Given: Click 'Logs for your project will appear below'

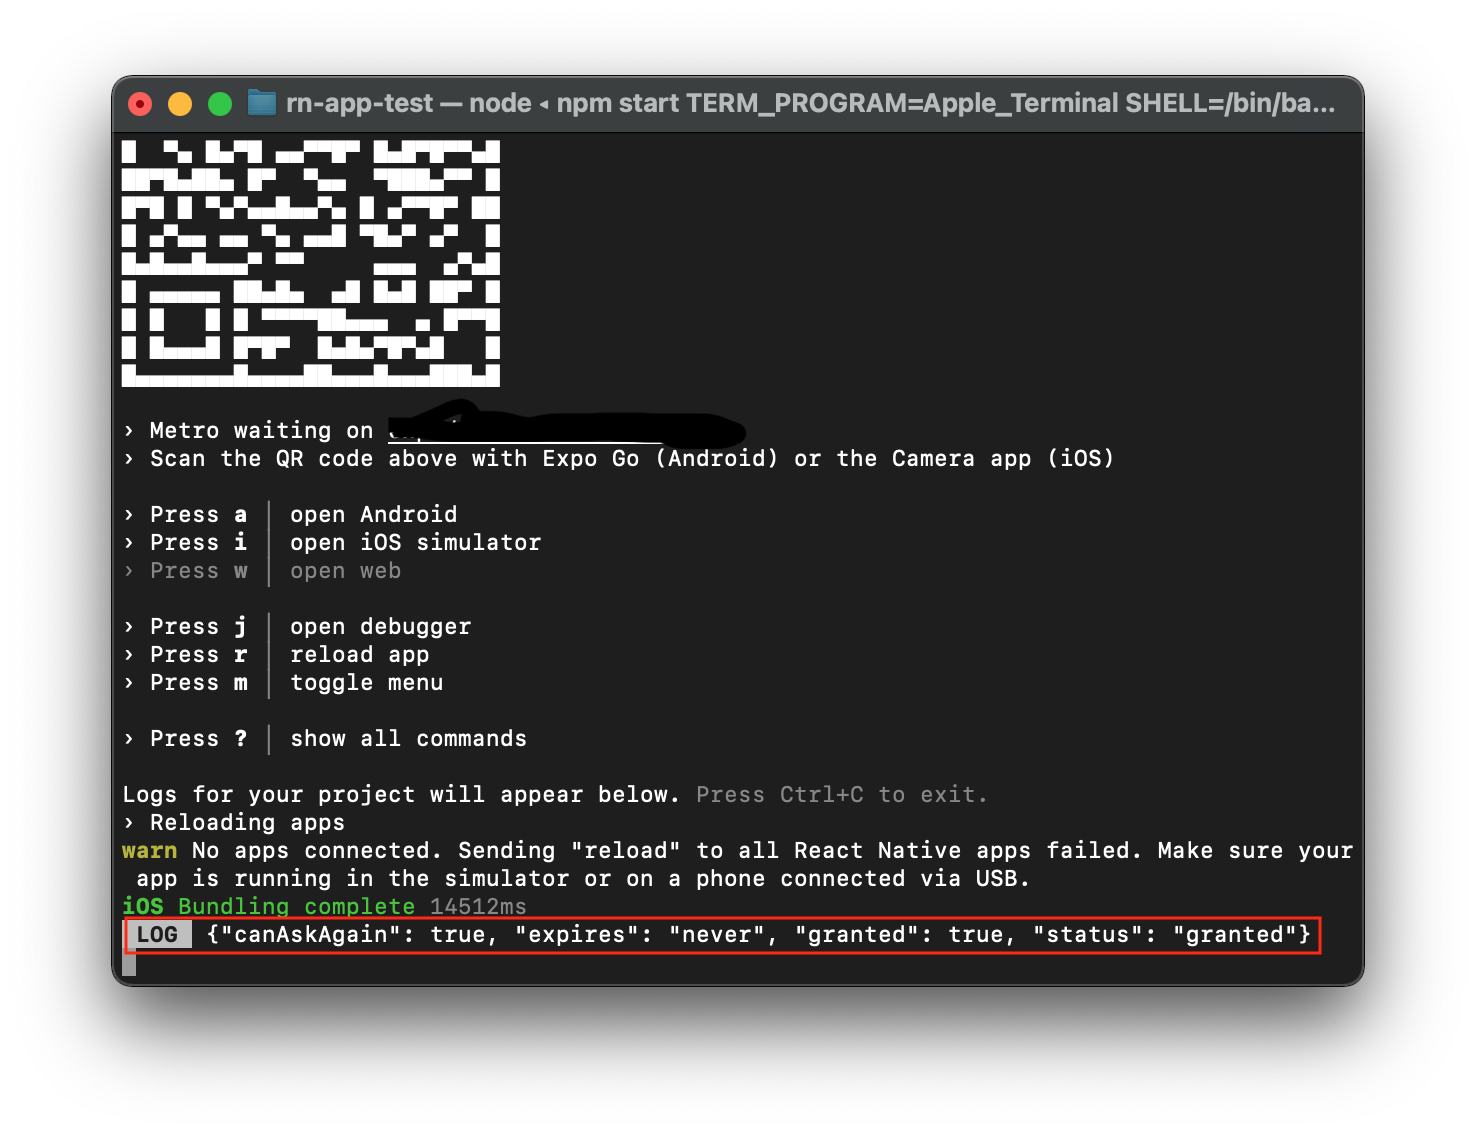Looking at the screenshot, I should pos(401,794).
